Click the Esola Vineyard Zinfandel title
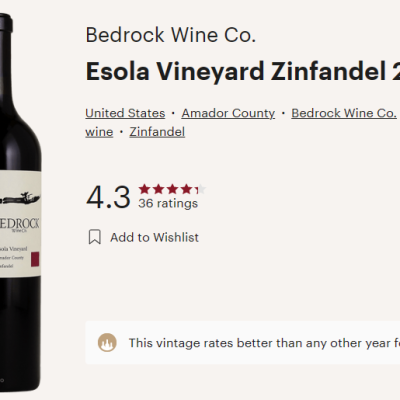Screen dimensions: 400x400 coord(243,71)
